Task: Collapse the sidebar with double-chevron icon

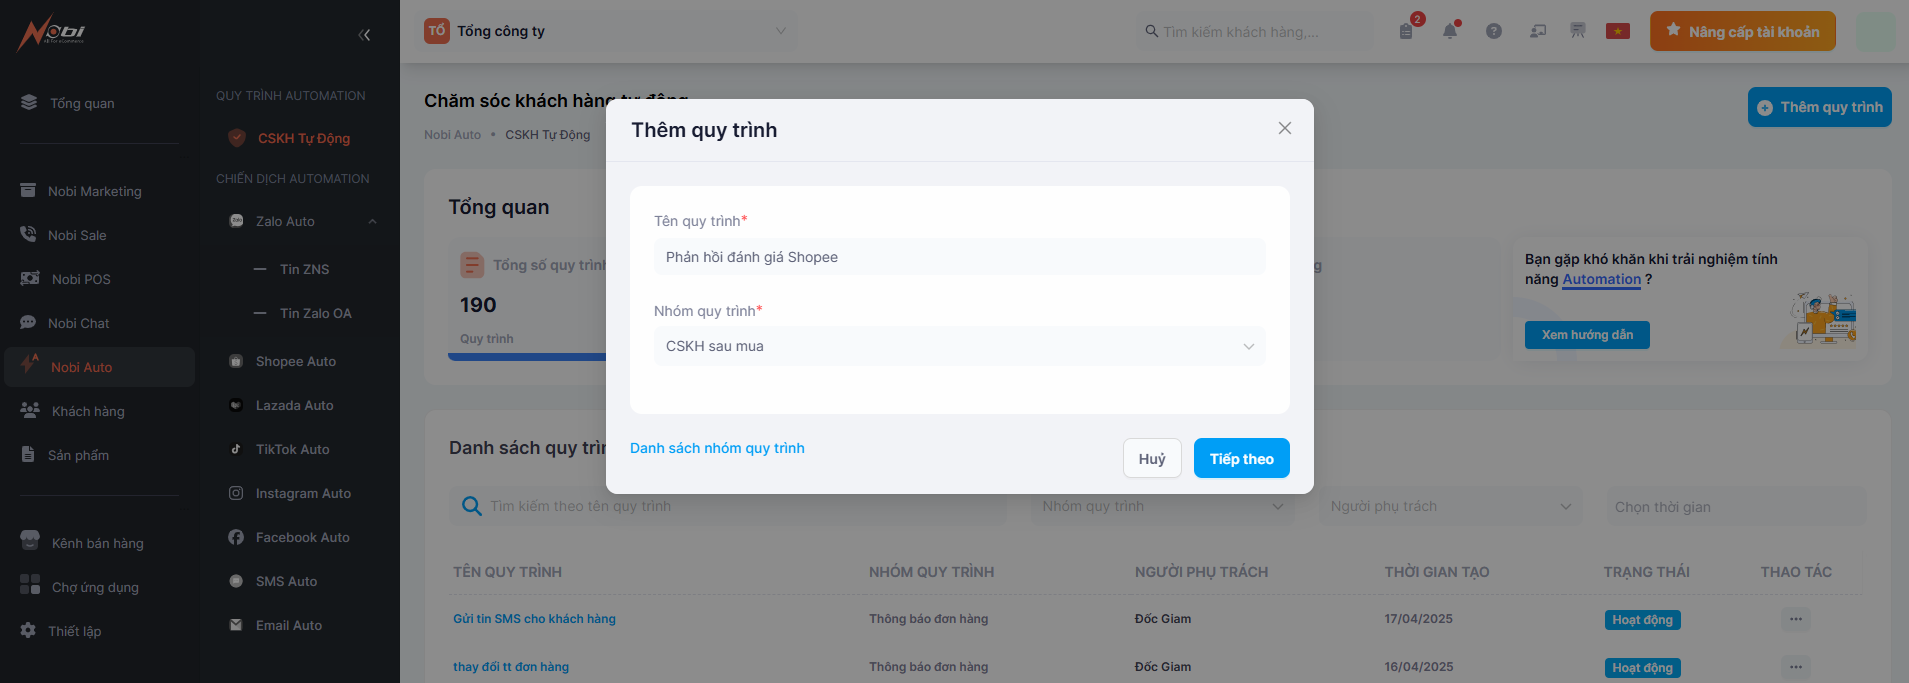Action: (364, 35)
